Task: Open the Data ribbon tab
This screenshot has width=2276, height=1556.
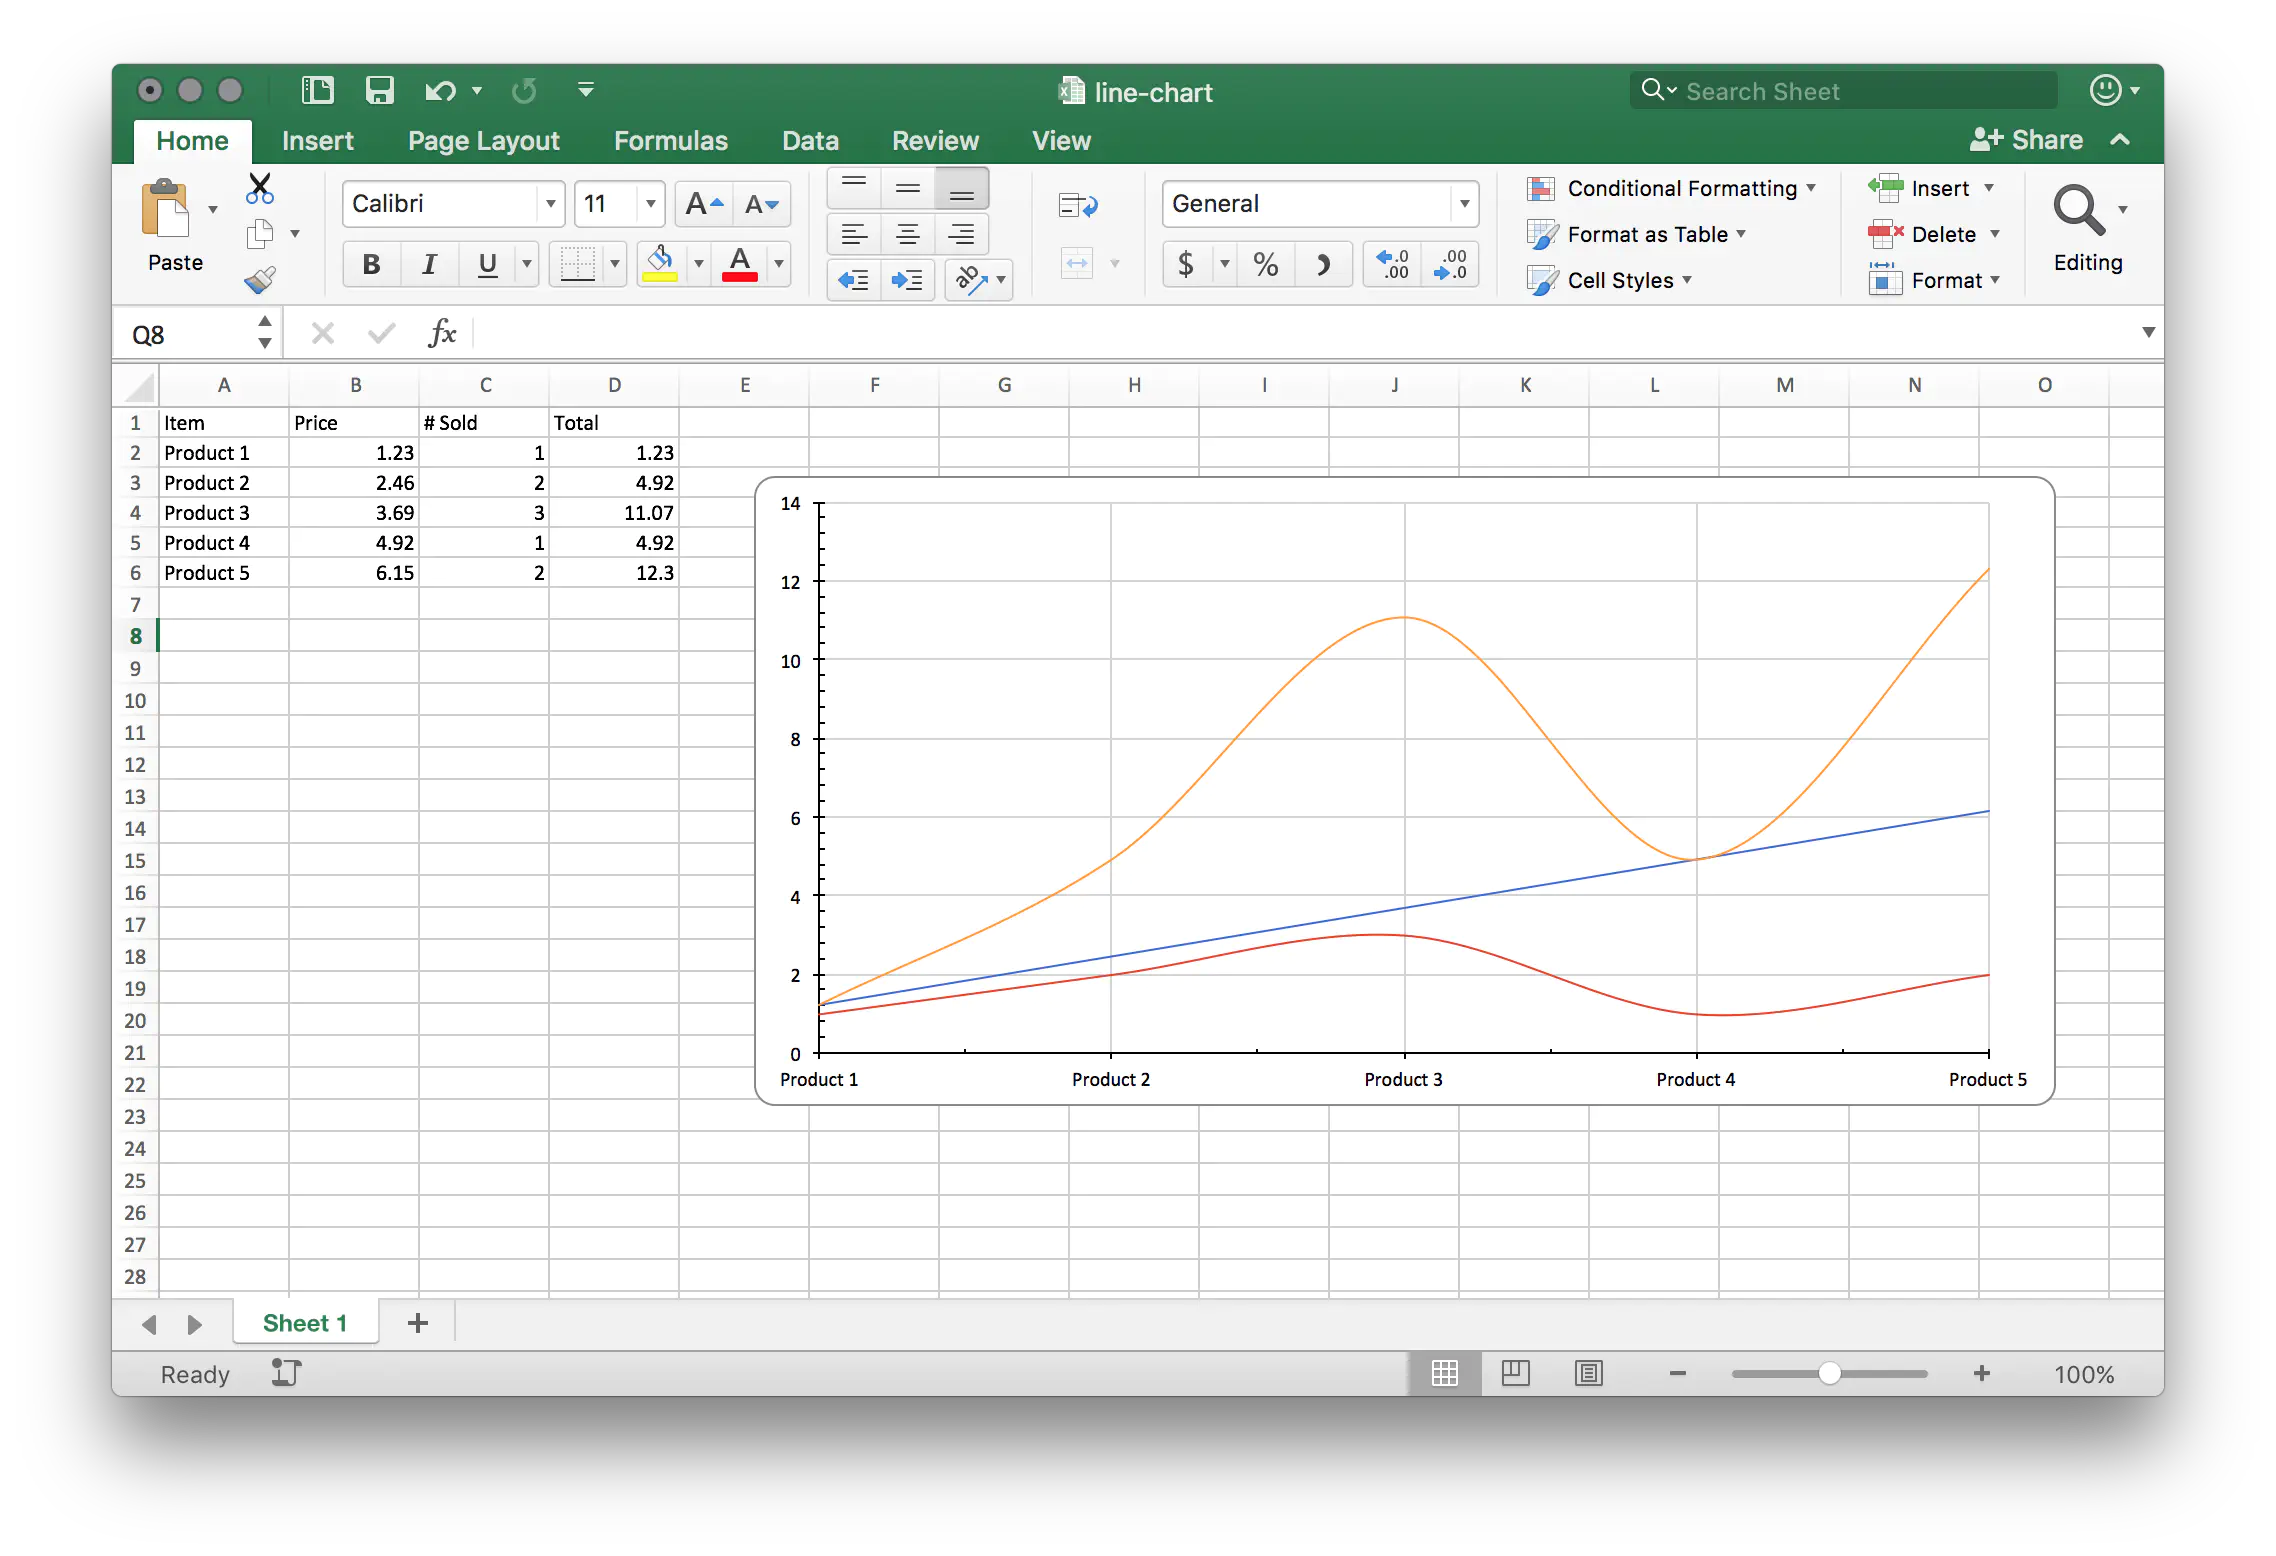Action: [810, 140]
